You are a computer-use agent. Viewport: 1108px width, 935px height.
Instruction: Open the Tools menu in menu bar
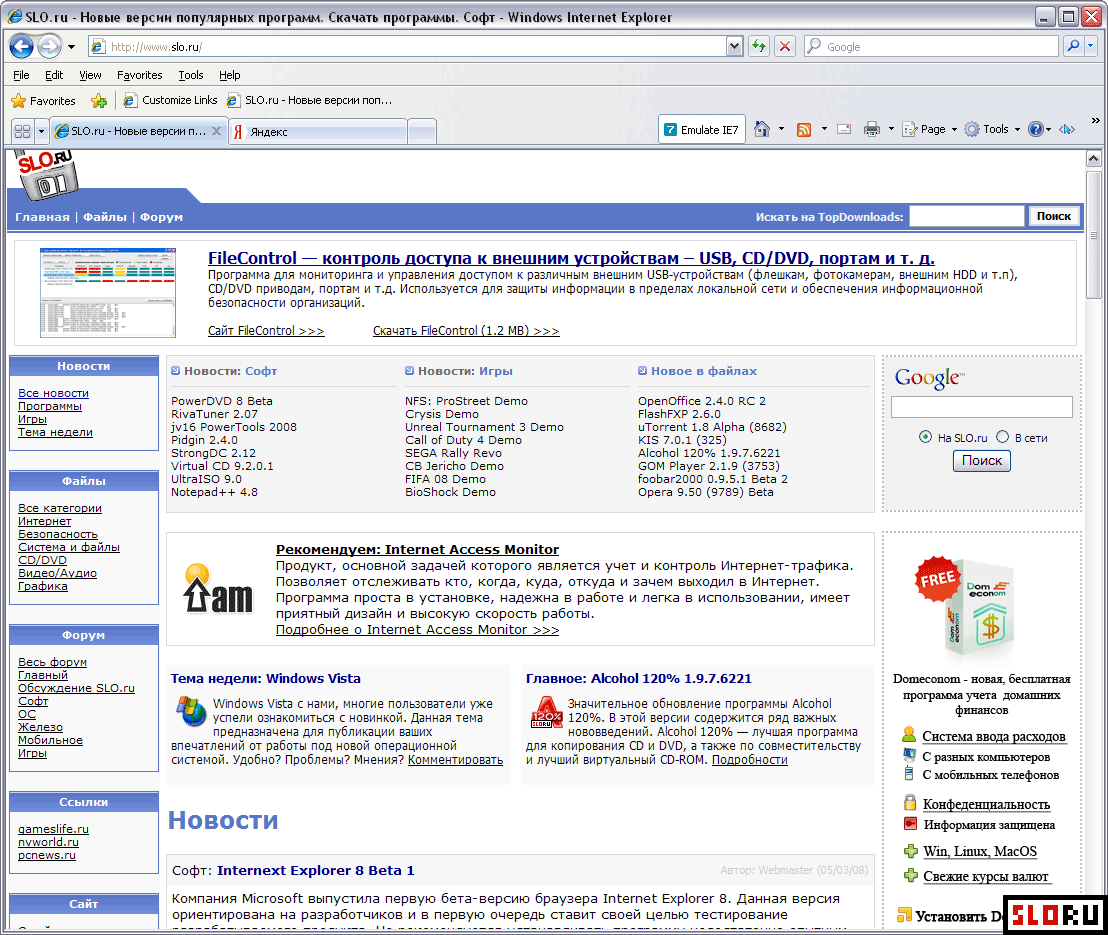pyautogui.click(x=191, y=75)
